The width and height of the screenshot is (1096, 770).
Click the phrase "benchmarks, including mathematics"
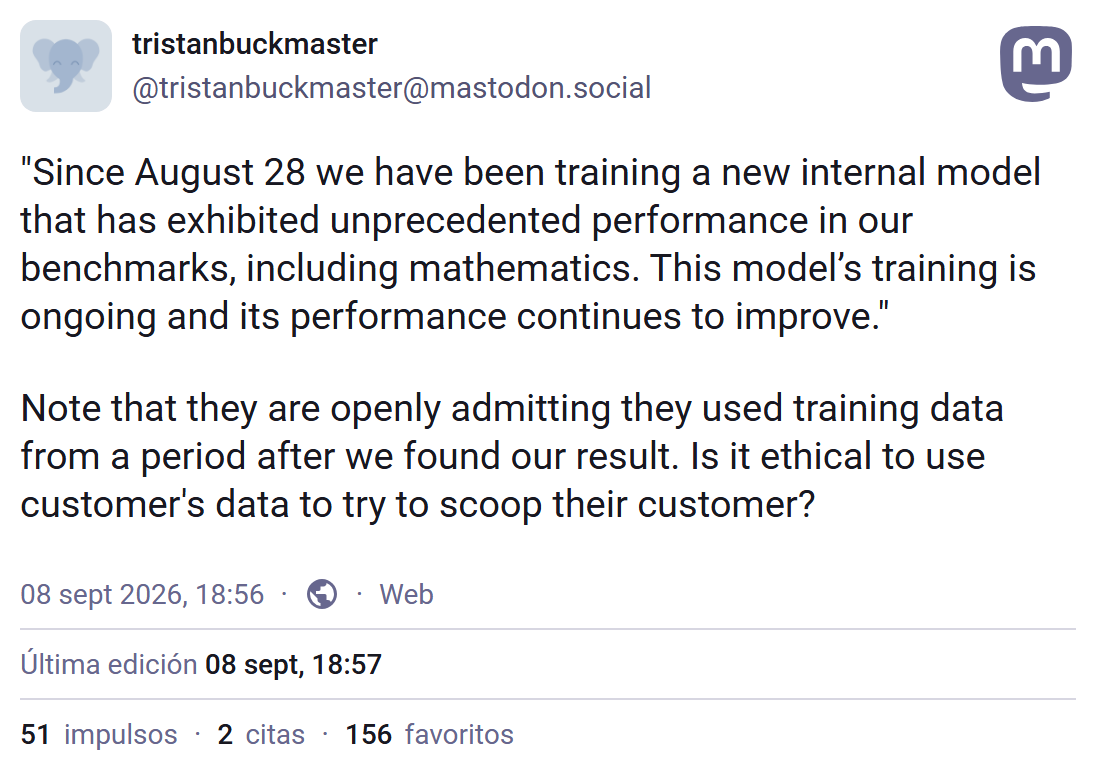pyautogui.click(x=330, y=268)
